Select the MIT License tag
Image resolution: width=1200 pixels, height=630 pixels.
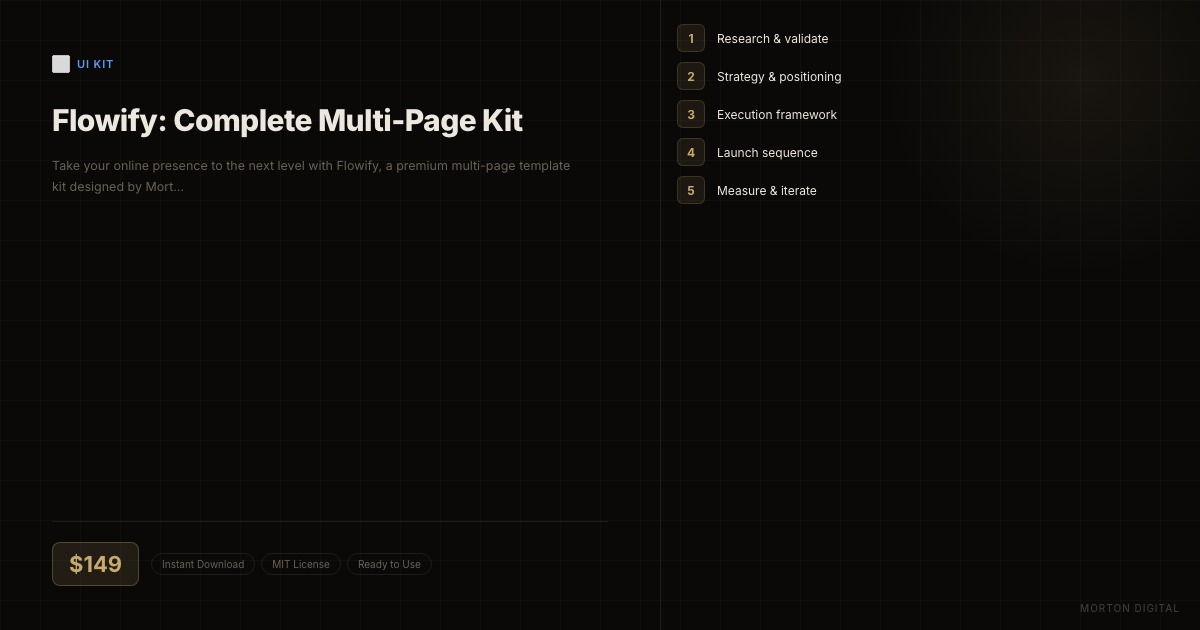click(301, 564)
